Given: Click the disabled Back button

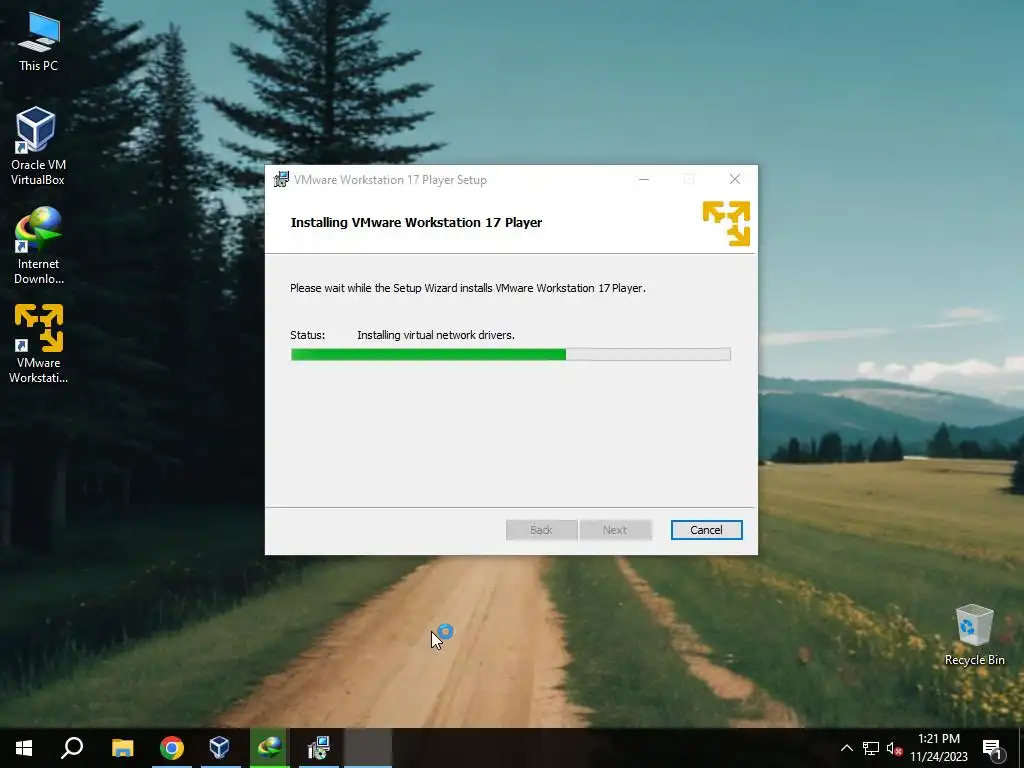Looking at the screenshot, I should tap(541, 530).
